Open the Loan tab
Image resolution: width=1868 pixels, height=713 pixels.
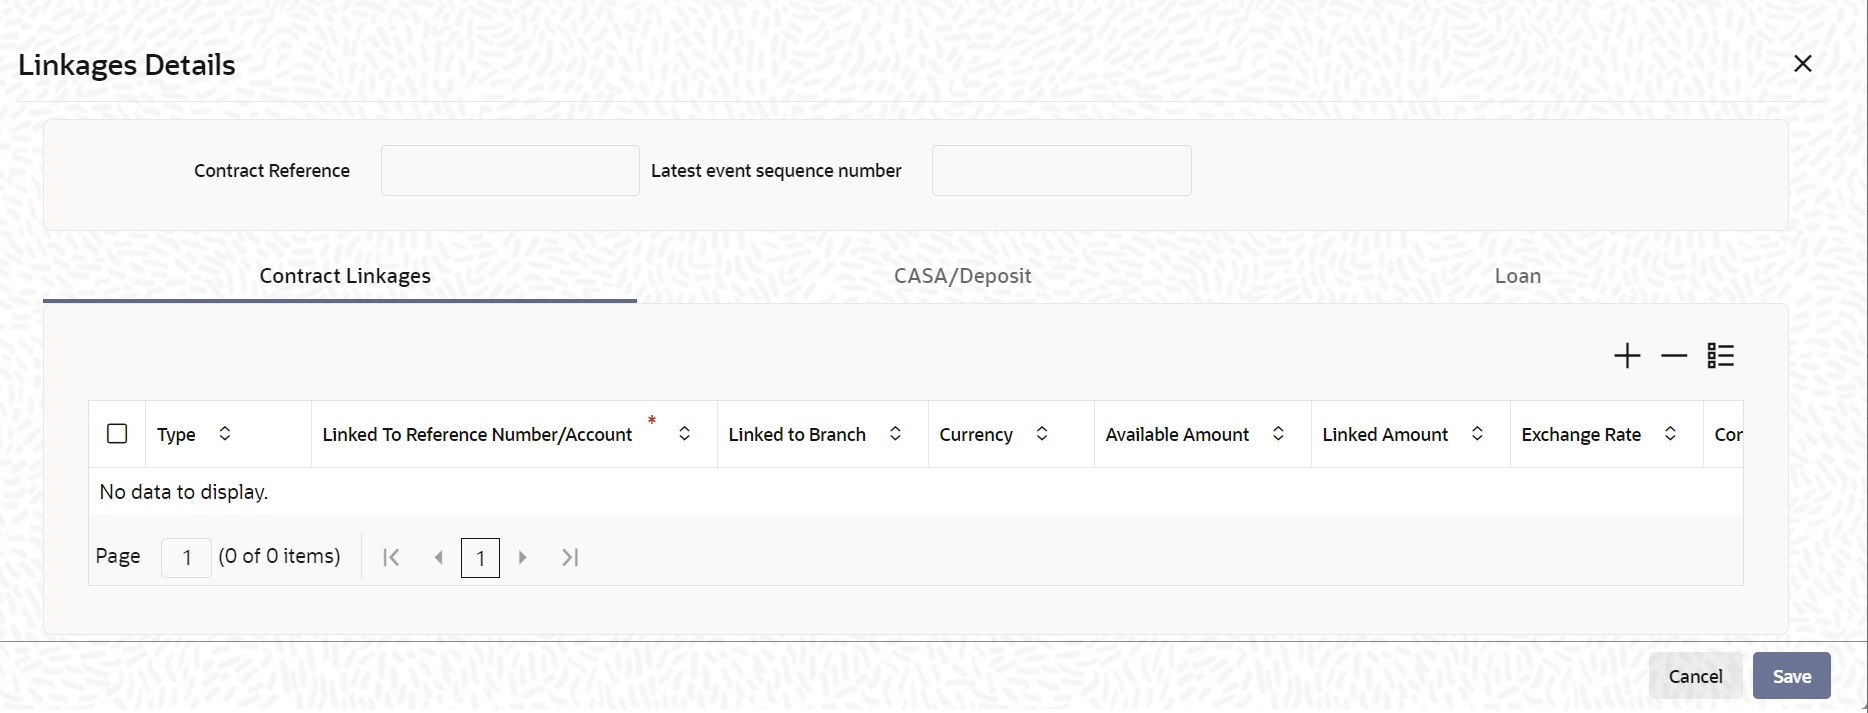pos(1517,276)
